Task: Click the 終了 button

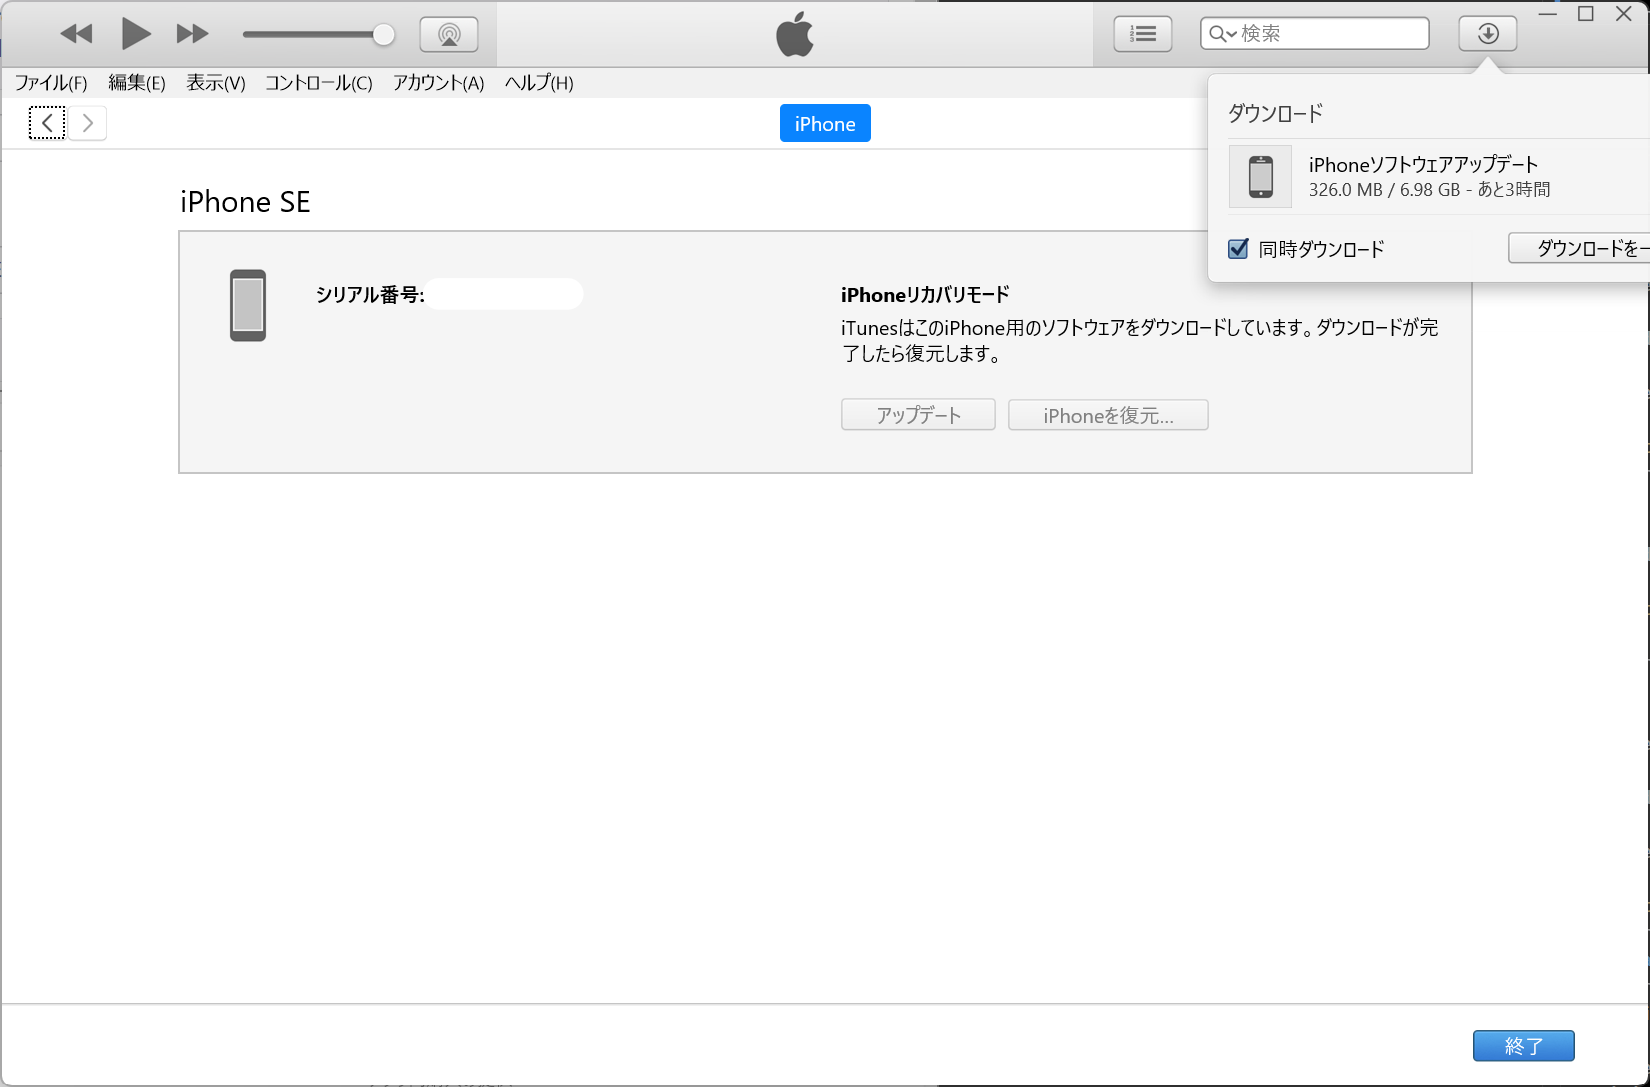Action: (1523, 1045)
